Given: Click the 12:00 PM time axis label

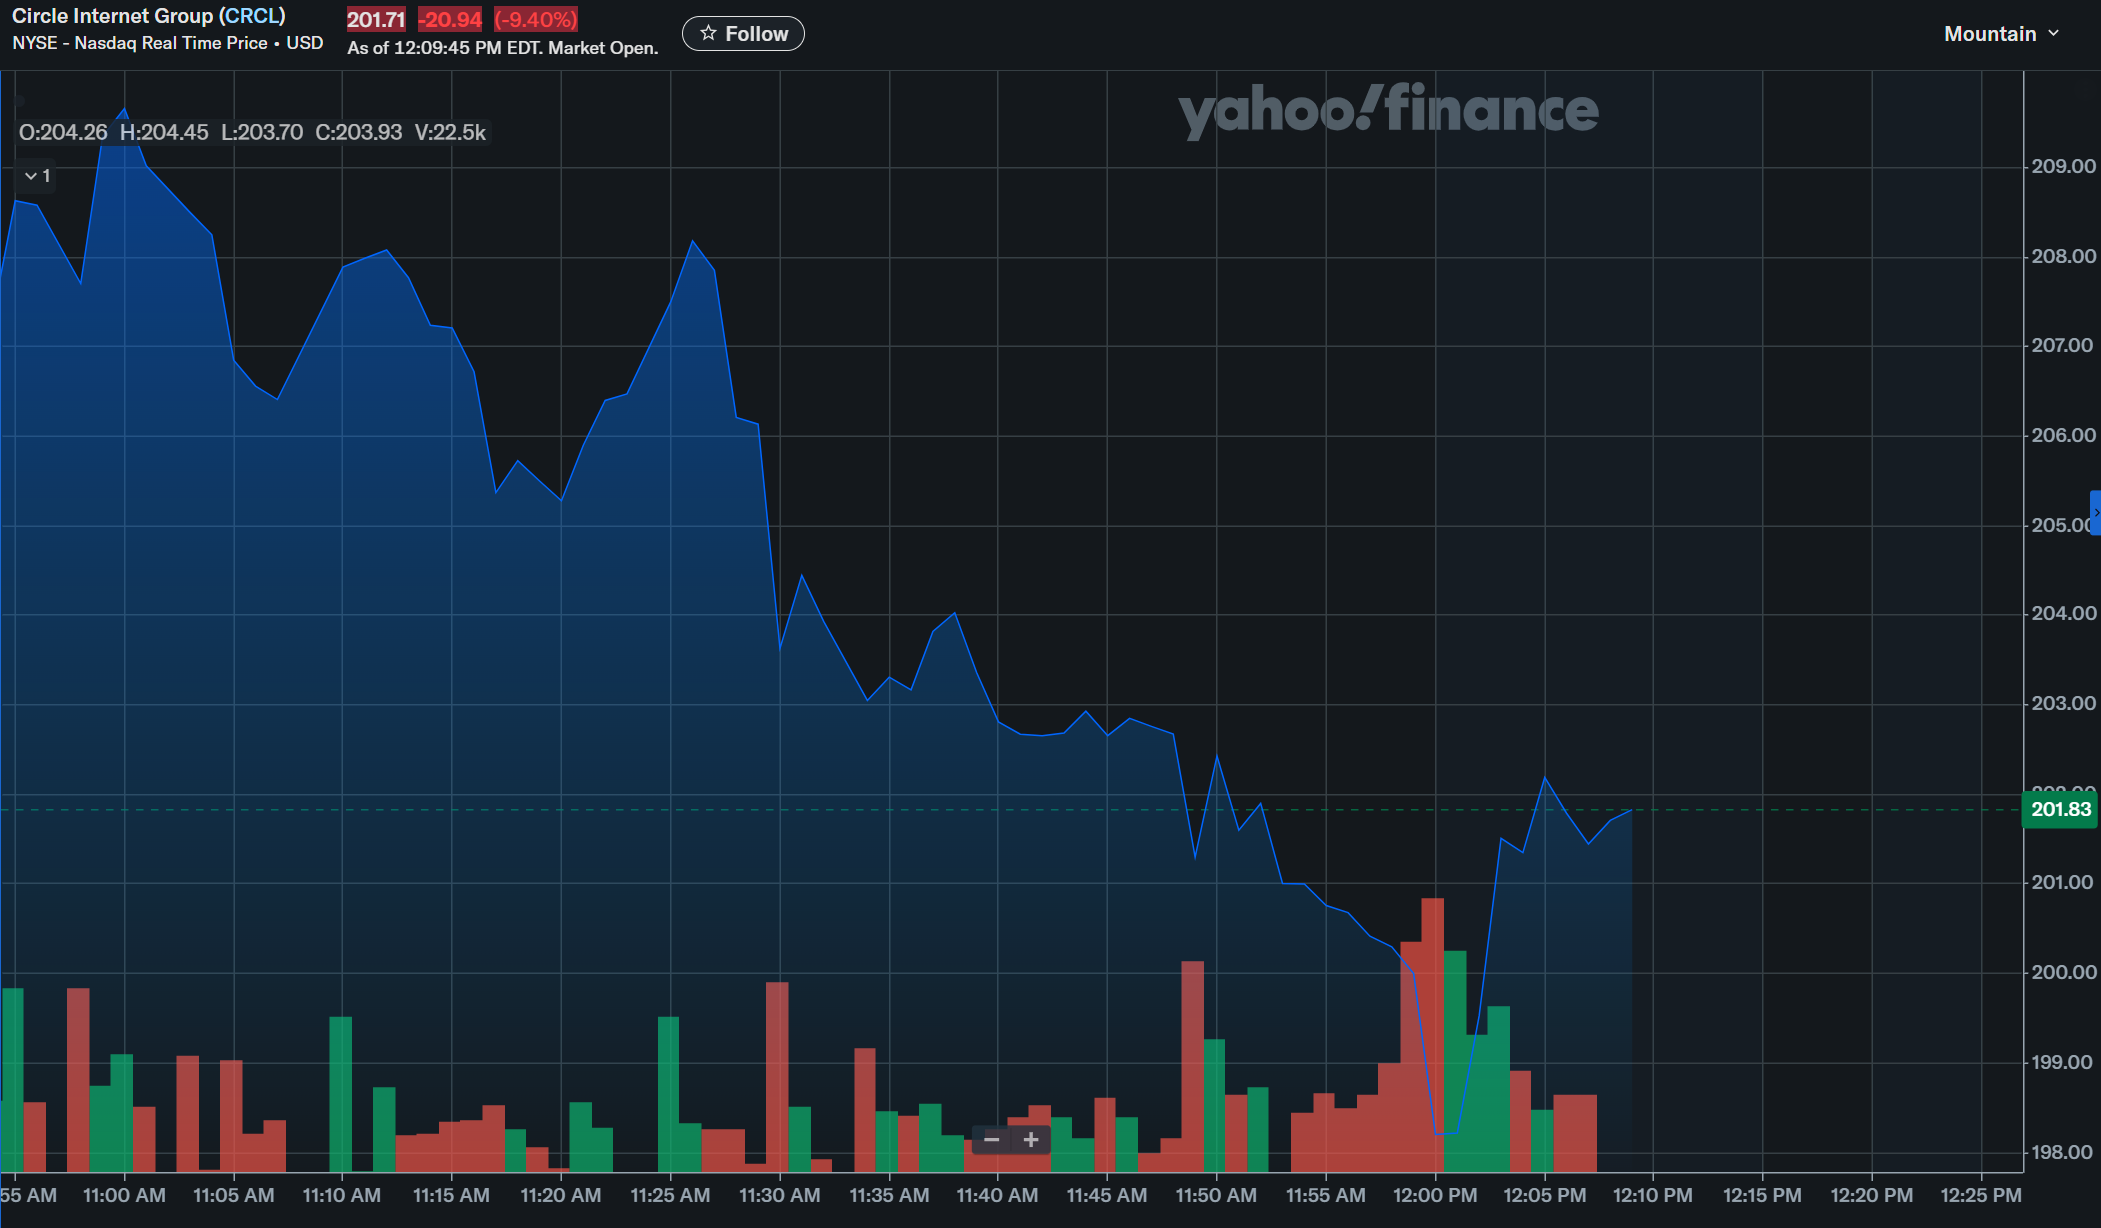Looking at the screenshot, I should click(x=1435, y=1195).
